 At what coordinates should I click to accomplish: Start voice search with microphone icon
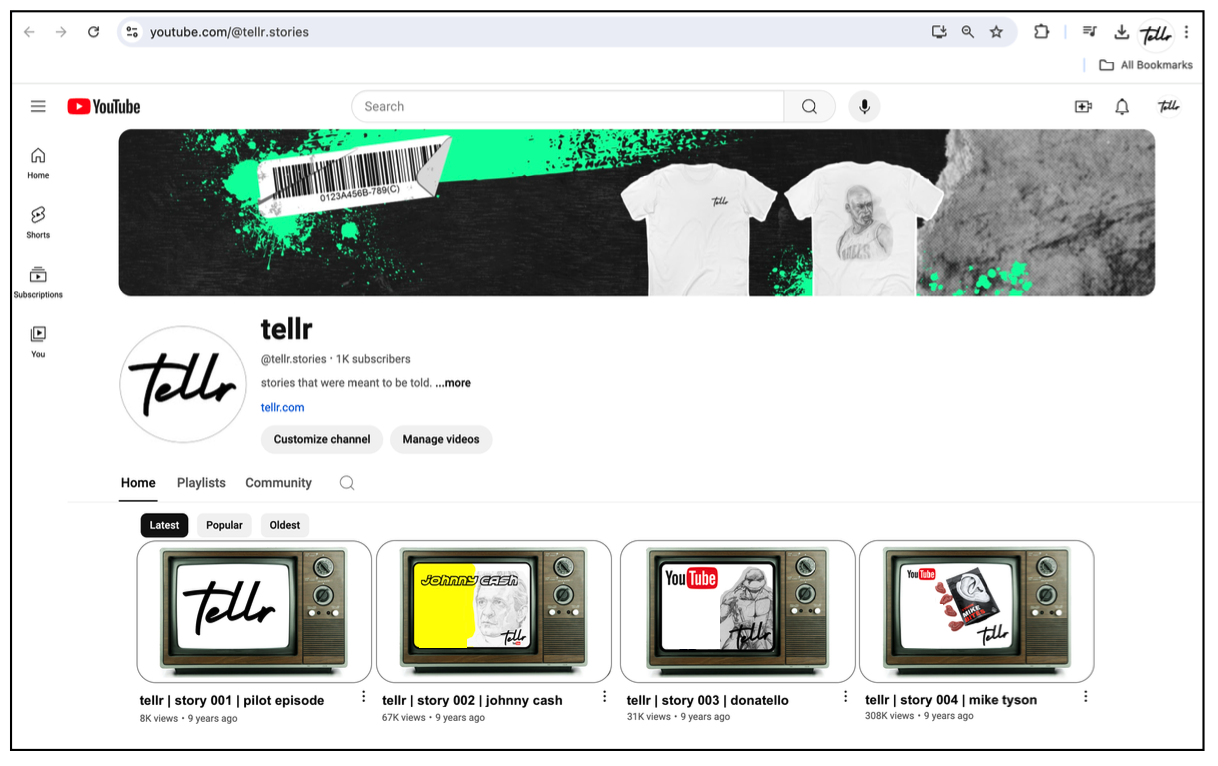click(864, 106)
